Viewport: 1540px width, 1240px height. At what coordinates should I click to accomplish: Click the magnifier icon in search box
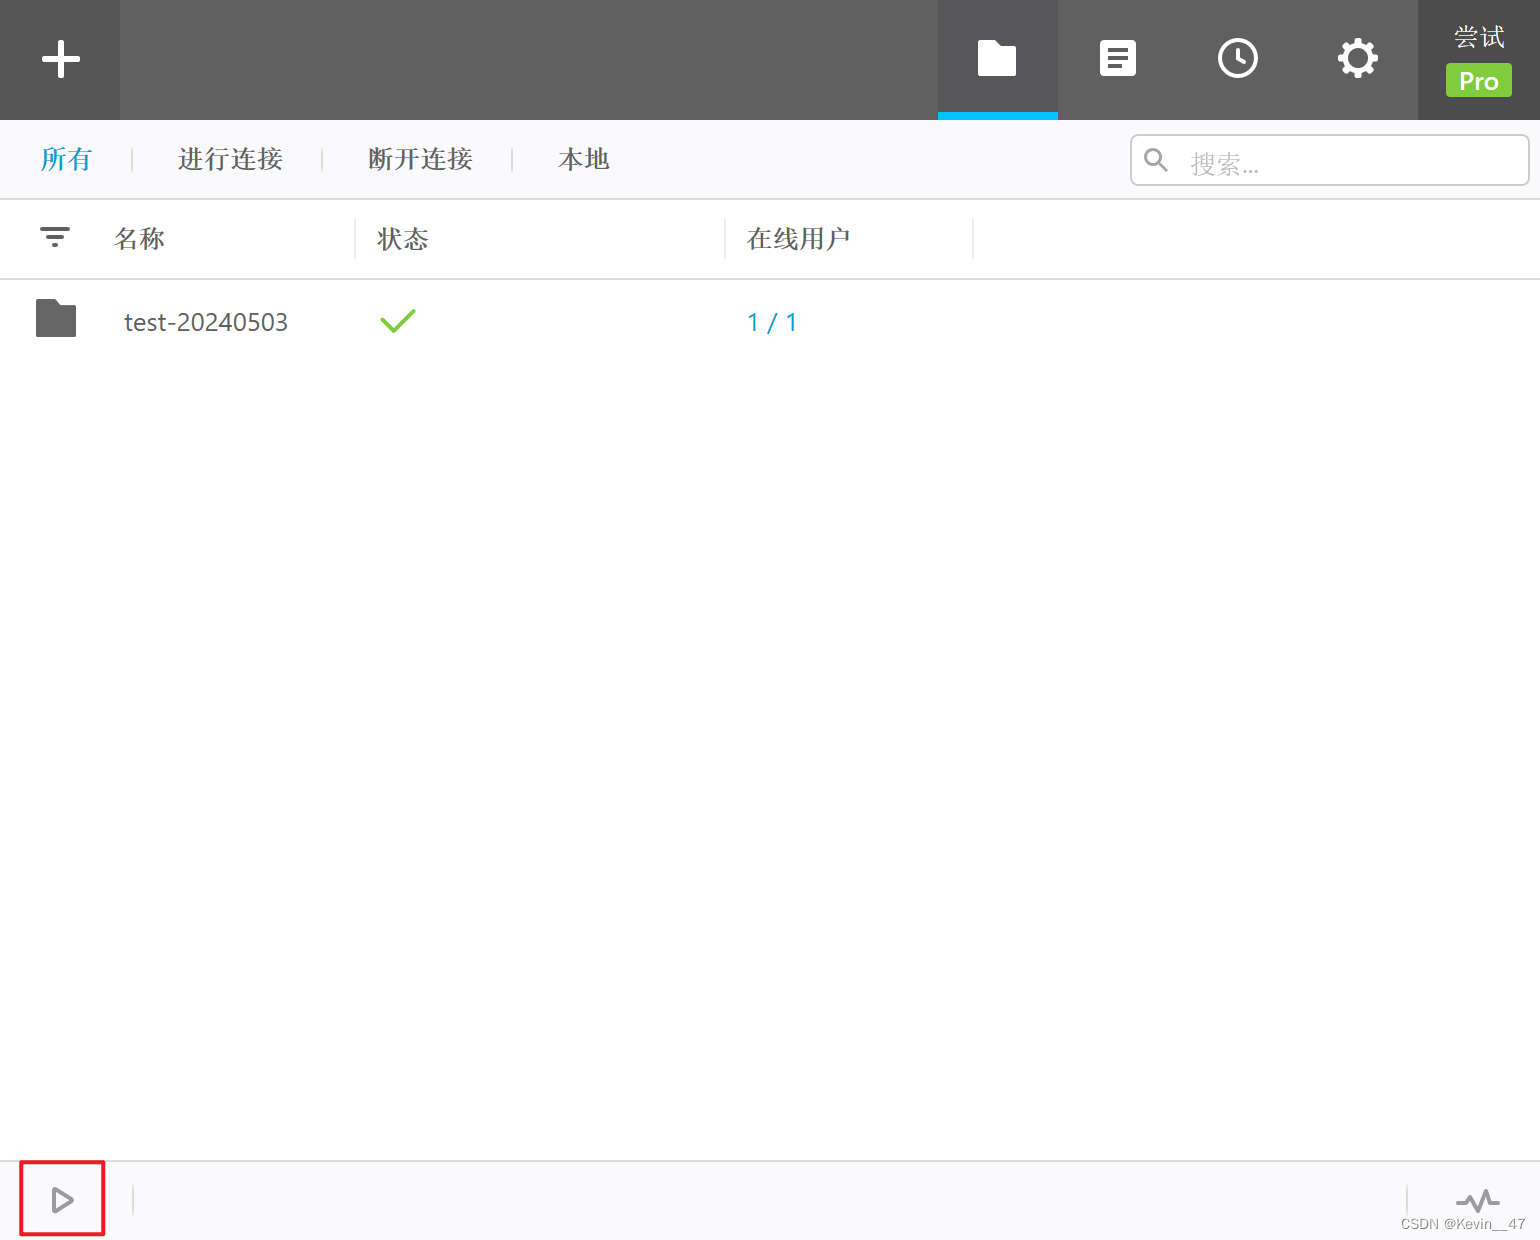[x=1156, y=160]
